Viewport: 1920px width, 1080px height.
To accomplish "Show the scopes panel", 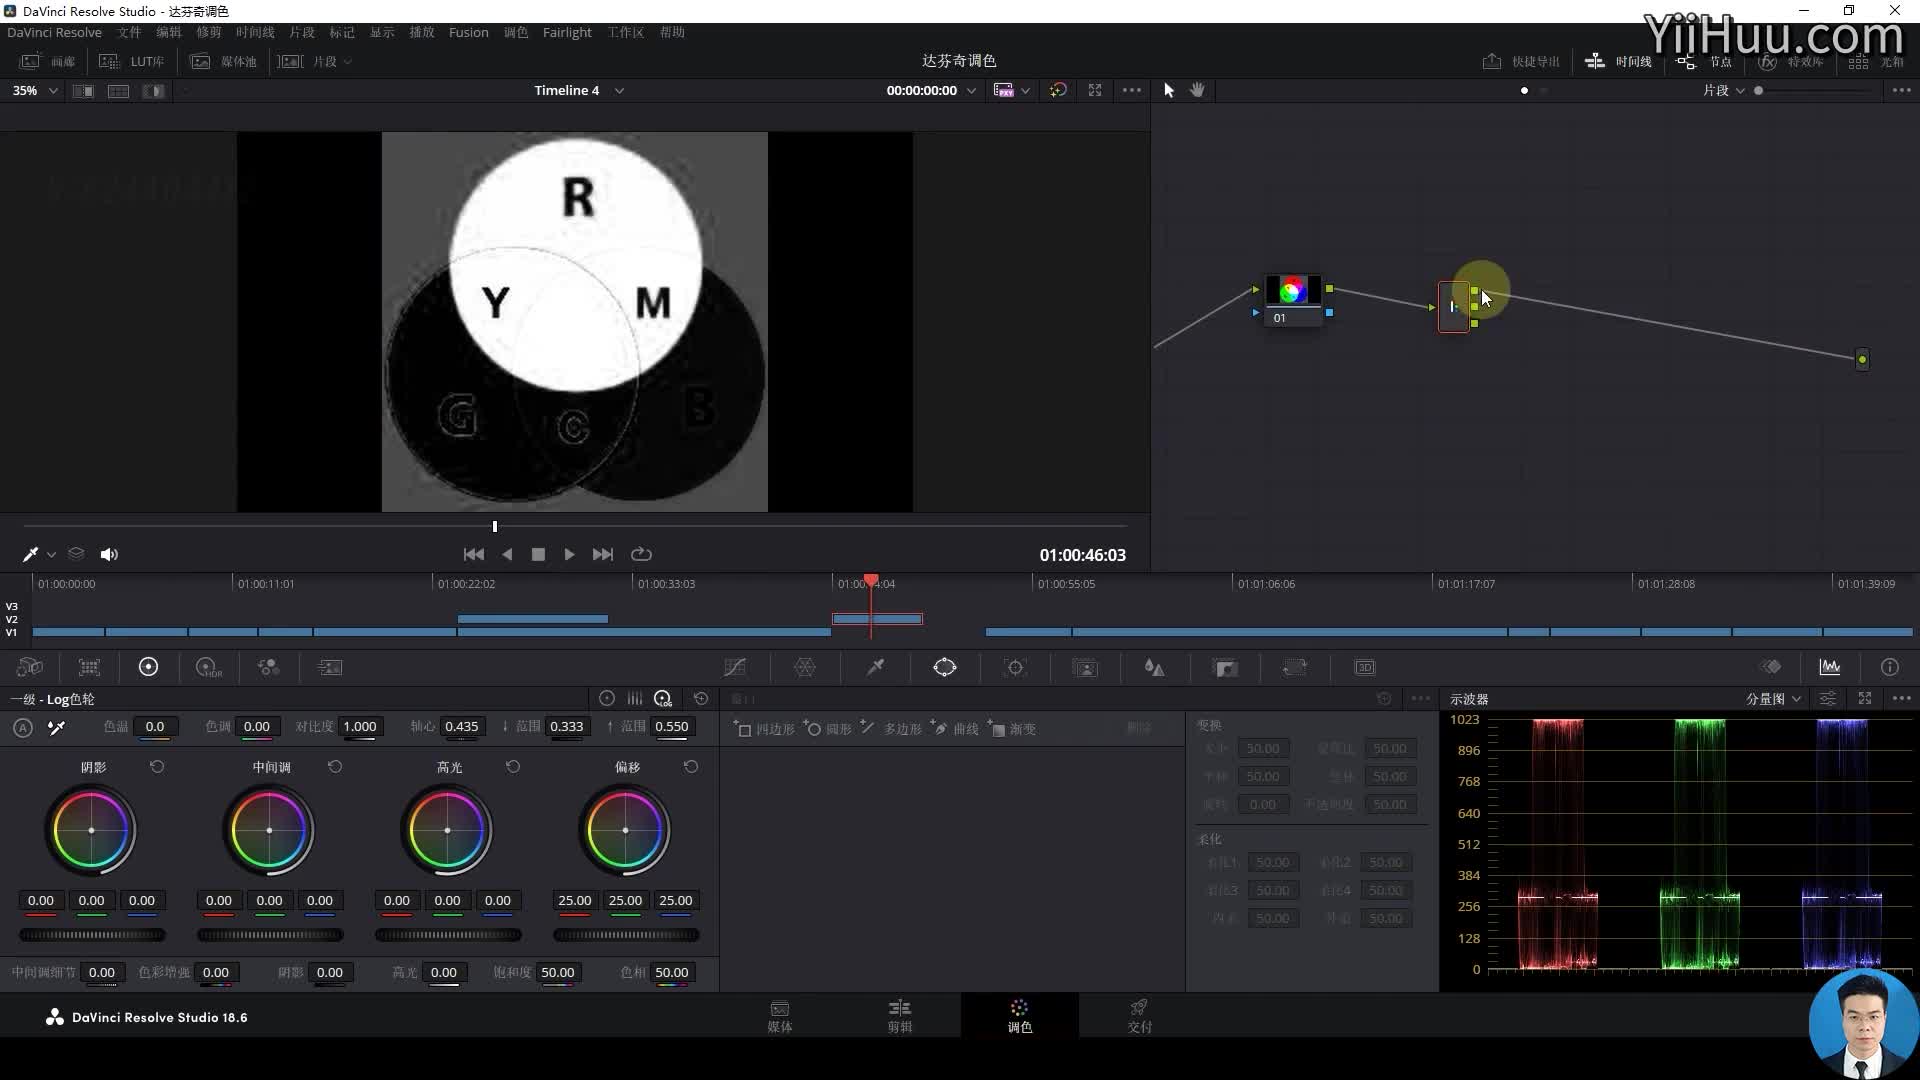I will coord(1829,667).
